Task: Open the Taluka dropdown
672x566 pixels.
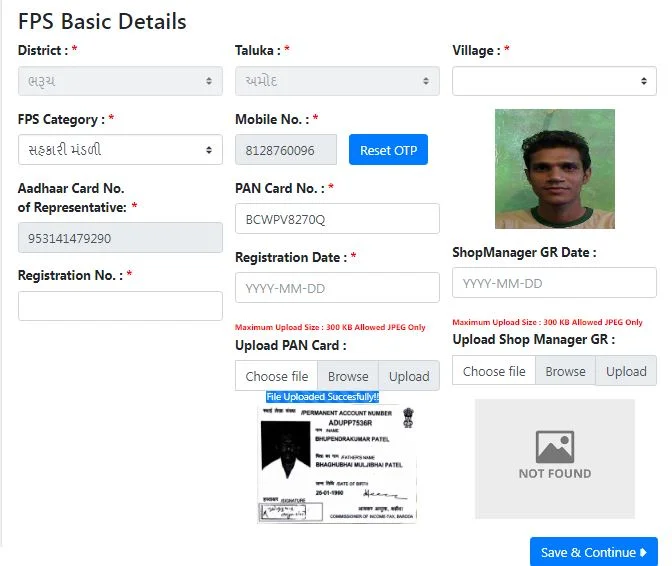Action: [x=337, y=81]
